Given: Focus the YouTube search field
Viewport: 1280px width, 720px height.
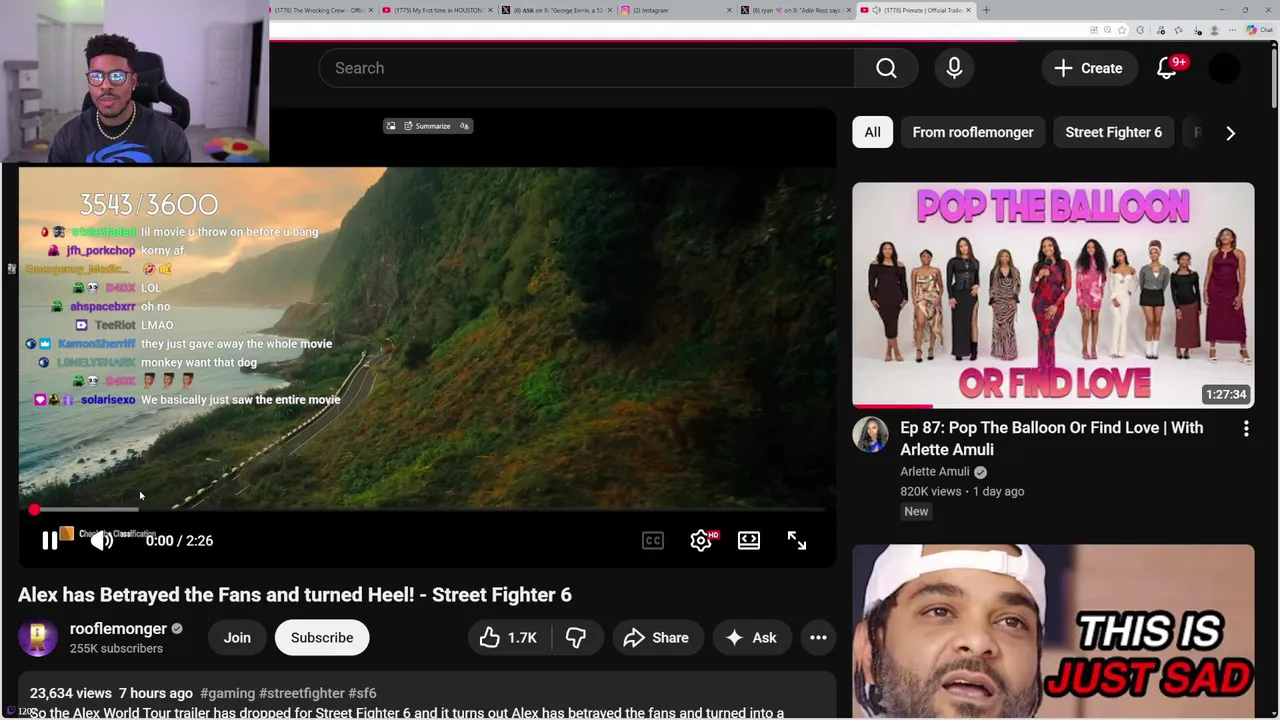Looking at the screenshot, I should 587,68.
